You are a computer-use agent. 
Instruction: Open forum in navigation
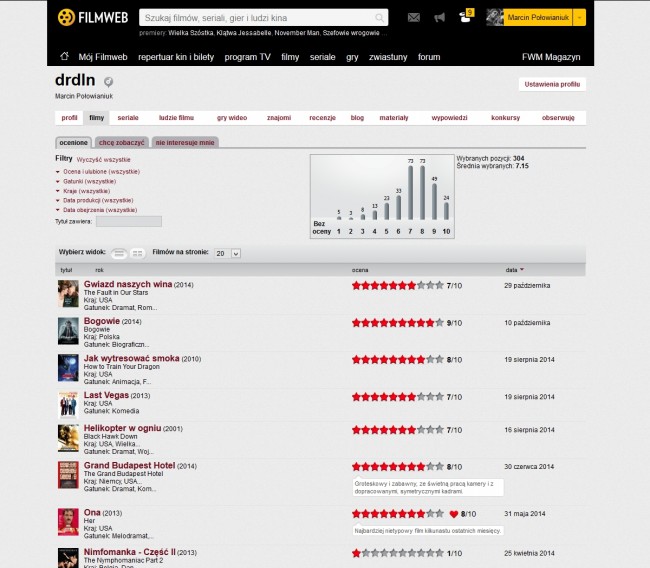[429, 57]
